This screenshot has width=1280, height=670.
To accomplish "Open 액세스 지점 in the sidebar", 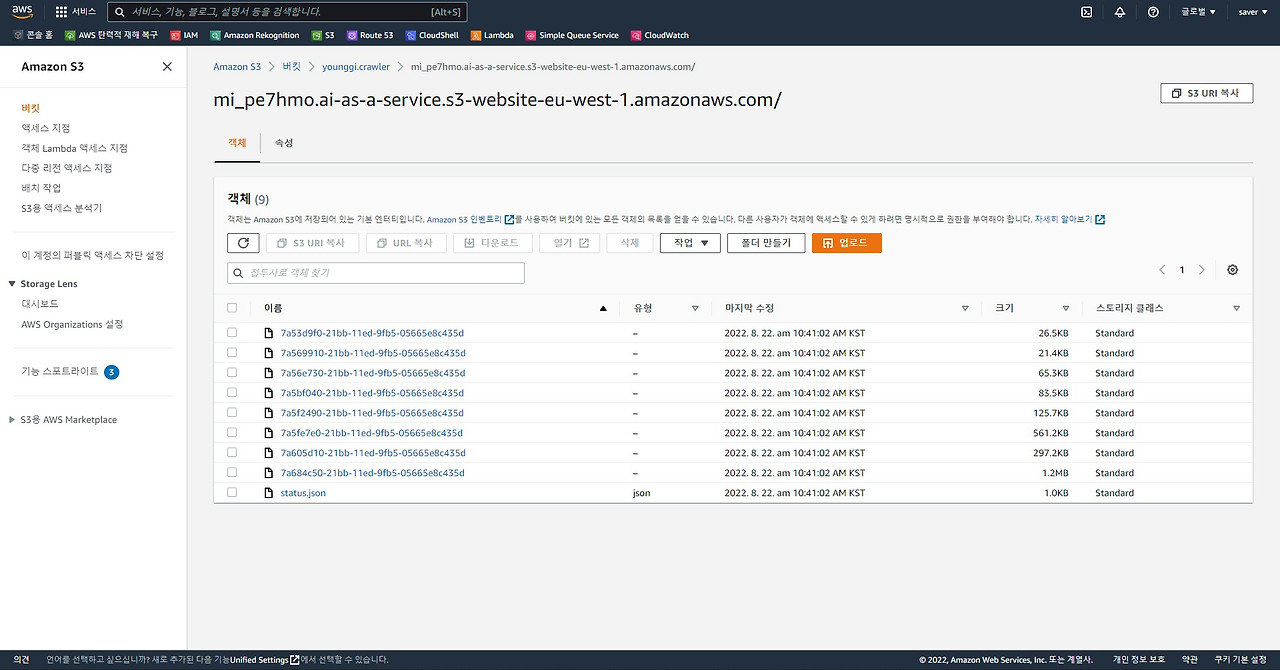I will coord(46,128).
